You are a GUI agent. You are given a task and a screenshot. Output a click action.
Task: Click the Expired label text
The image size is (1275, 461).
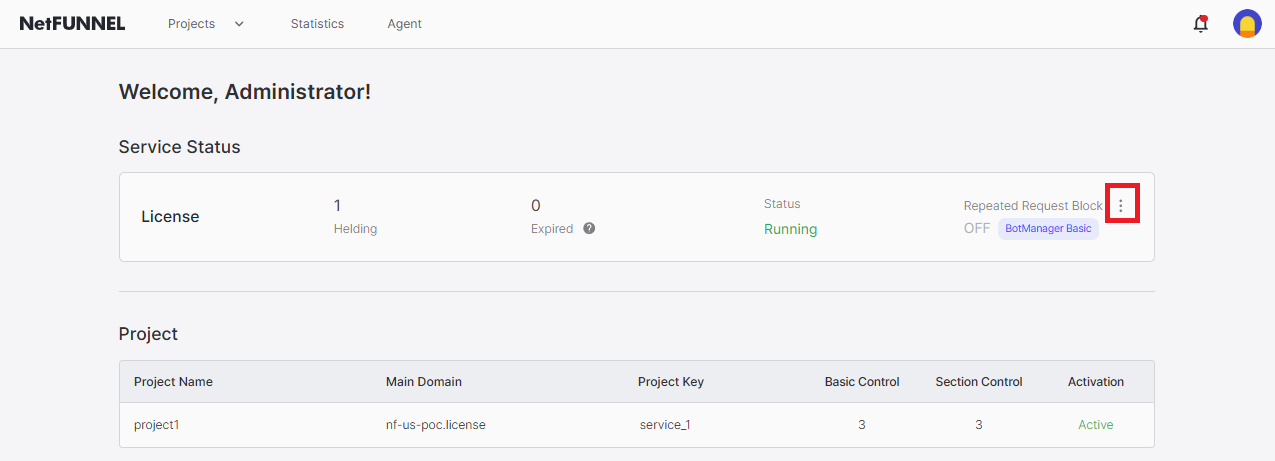click(552, 229)
